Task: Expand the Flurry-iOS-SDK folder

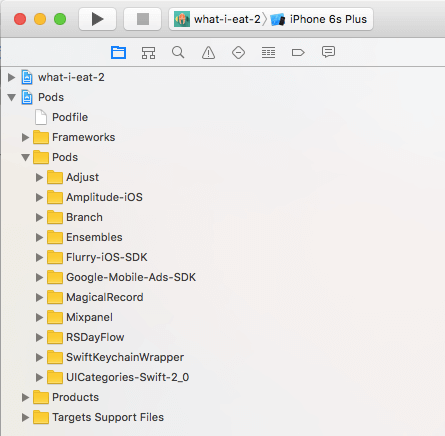Action: click(x=39, y=257)
